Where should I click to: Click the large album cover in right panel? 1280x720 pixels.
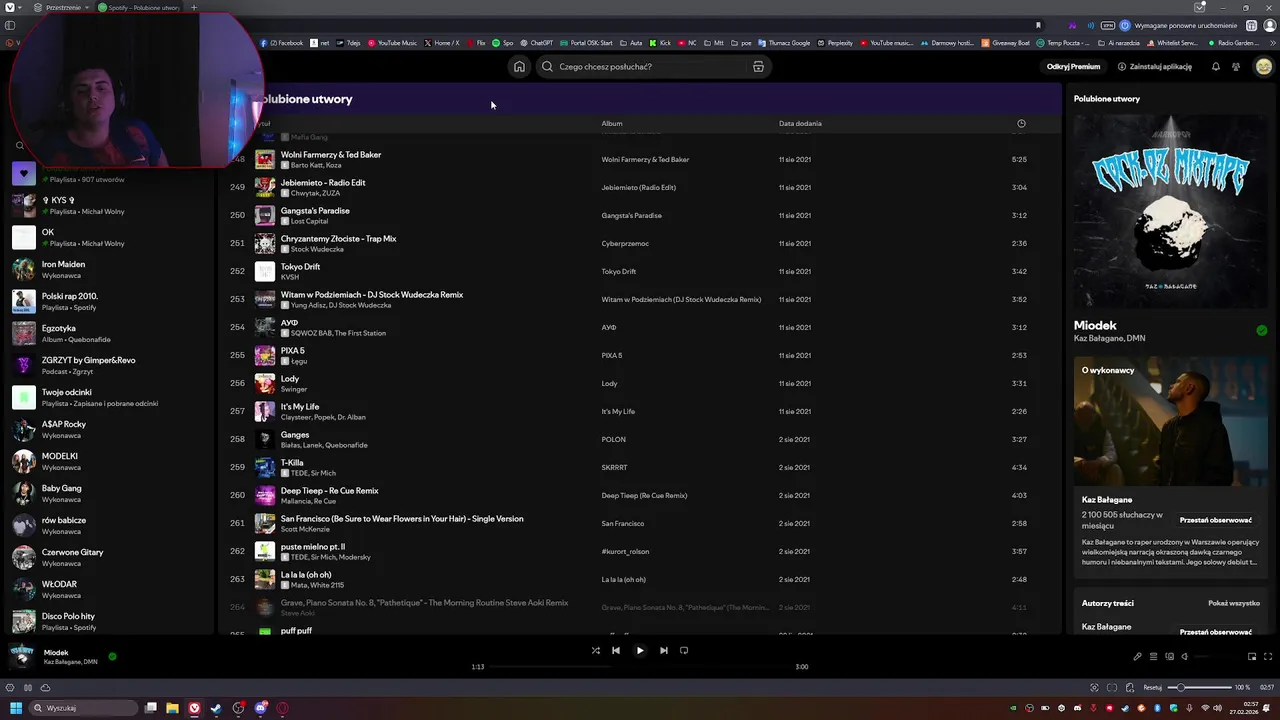pyautogui.click(x=1170, y=212)
